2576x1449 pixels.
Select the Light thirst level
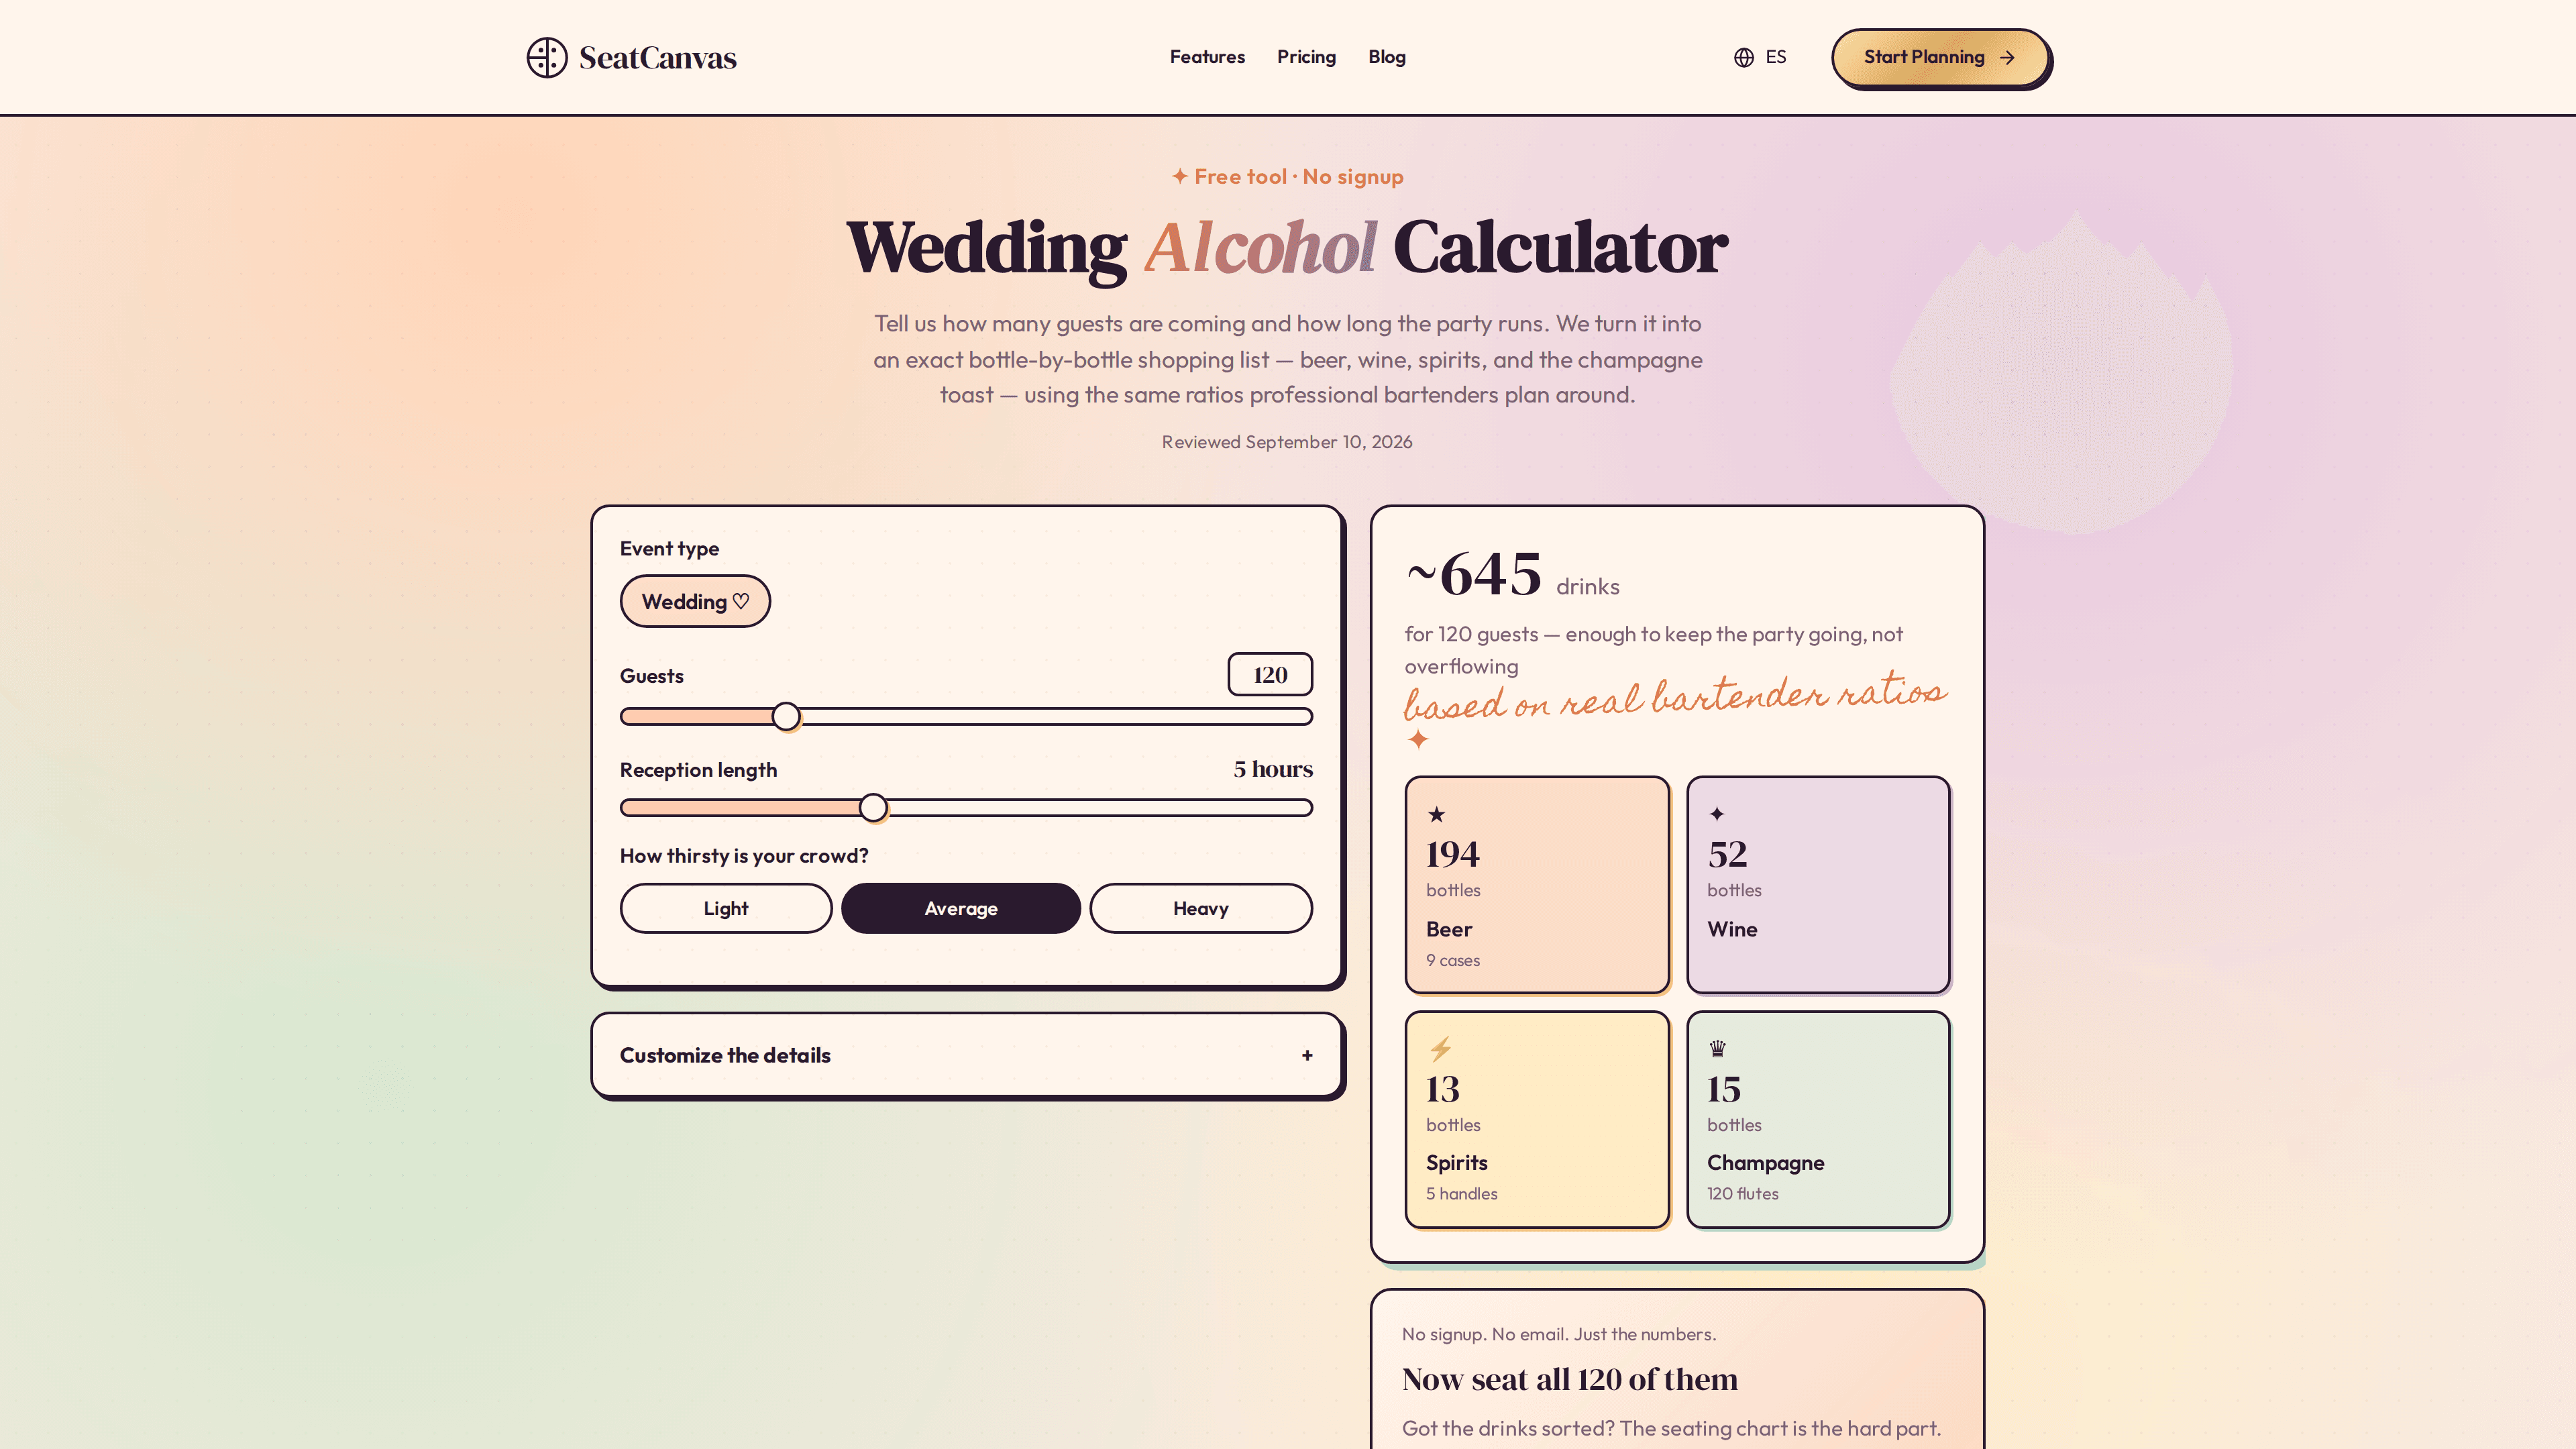click(x=726, y=908)
